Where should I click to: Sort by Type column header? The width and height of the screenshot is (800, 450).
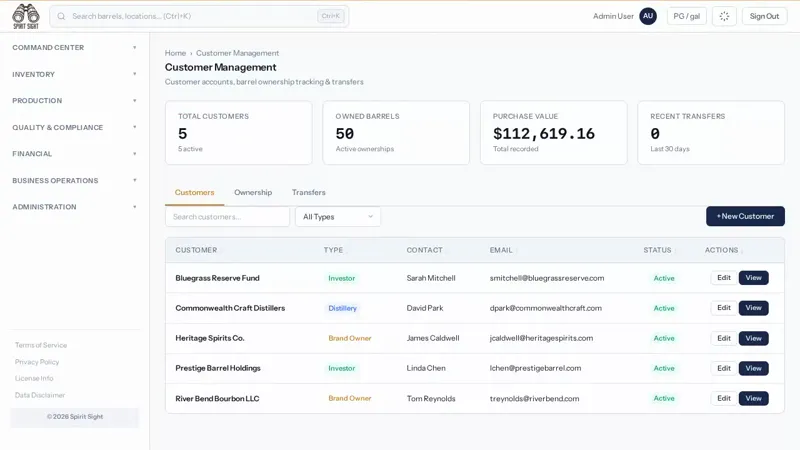tap(333, 250)
